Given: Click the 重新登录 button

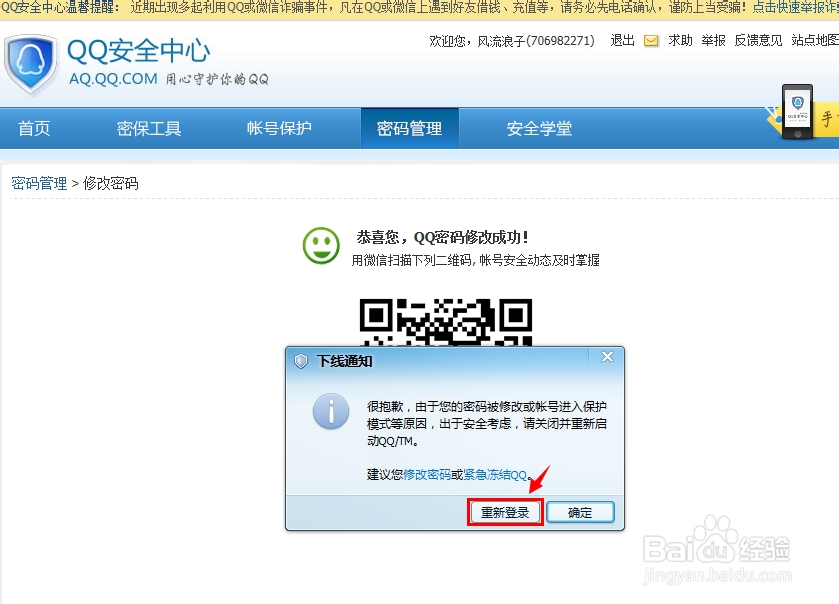Looking at the screenshot, I should pos(505,513).
